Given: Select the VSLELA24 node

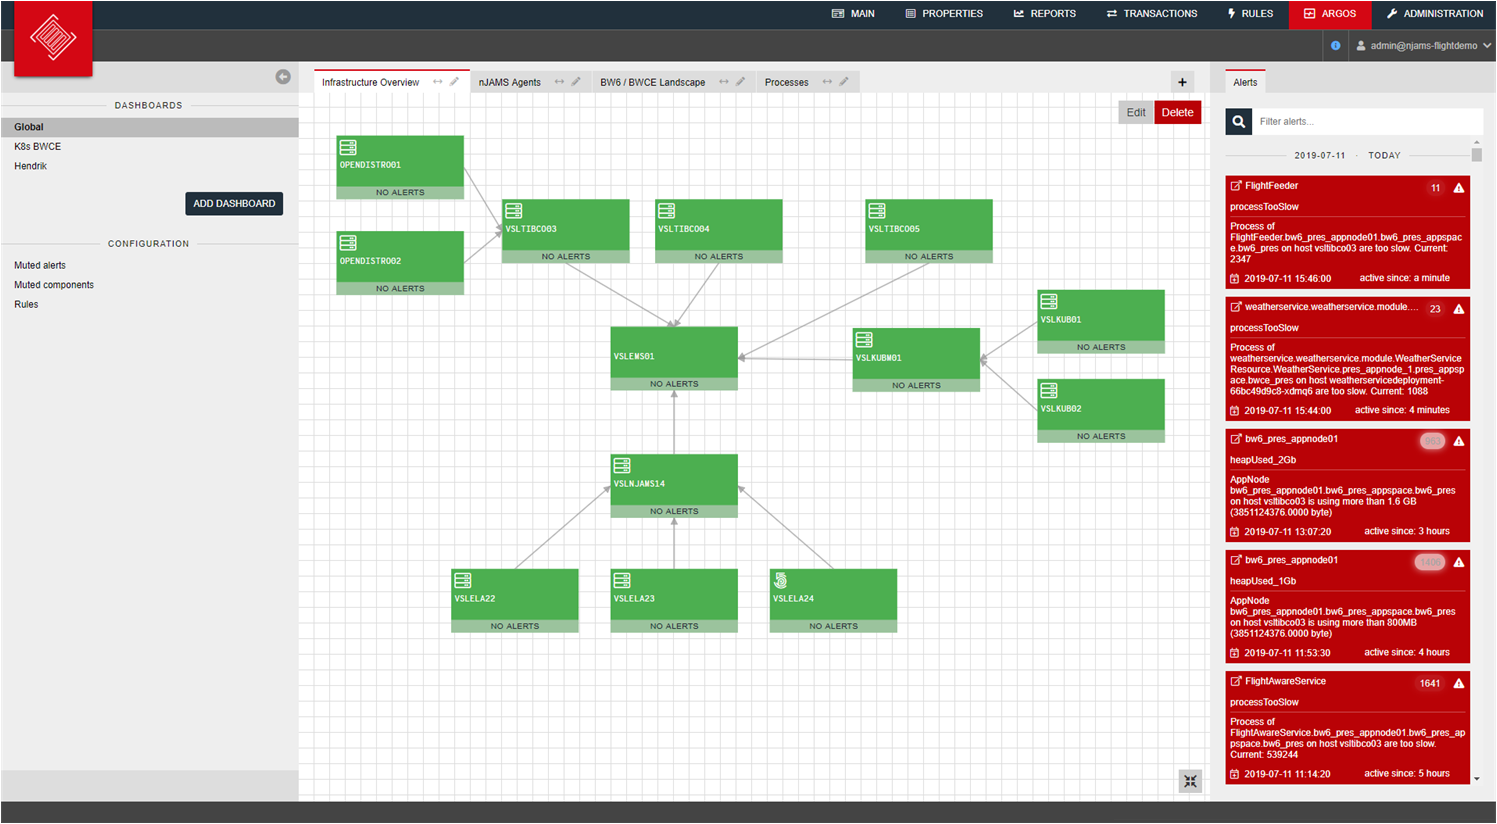Looking at the screenshot, I should click(833, 601).
